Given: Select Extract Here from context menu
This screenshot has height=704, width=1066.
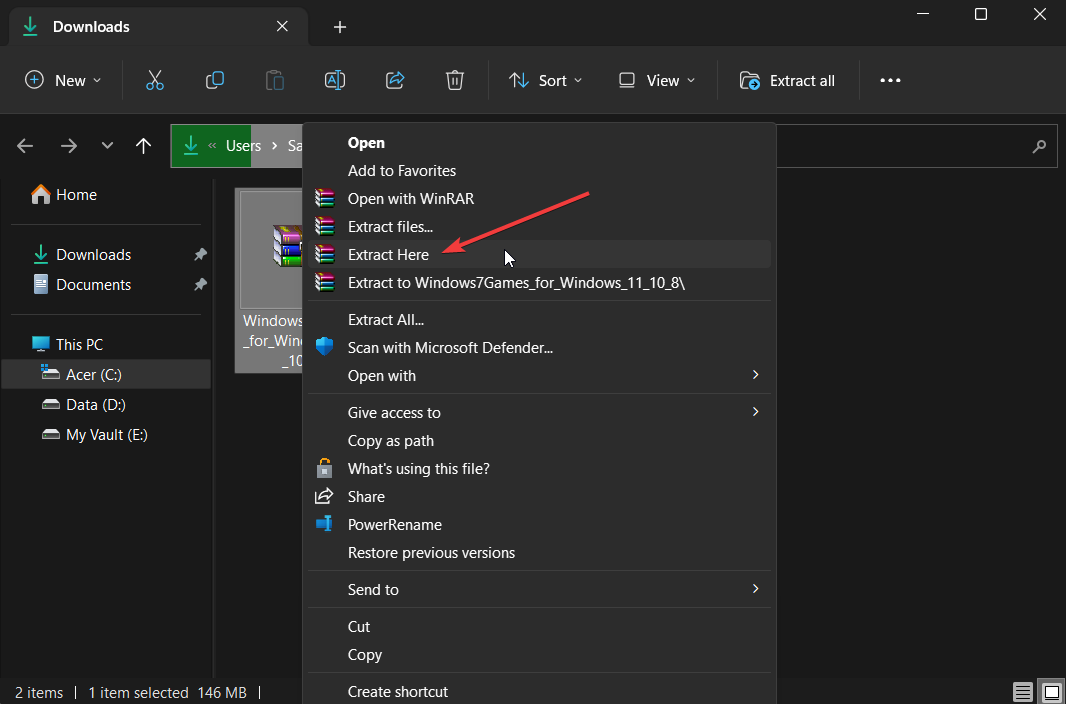Looking at the screenshot, I should [388, 255].
